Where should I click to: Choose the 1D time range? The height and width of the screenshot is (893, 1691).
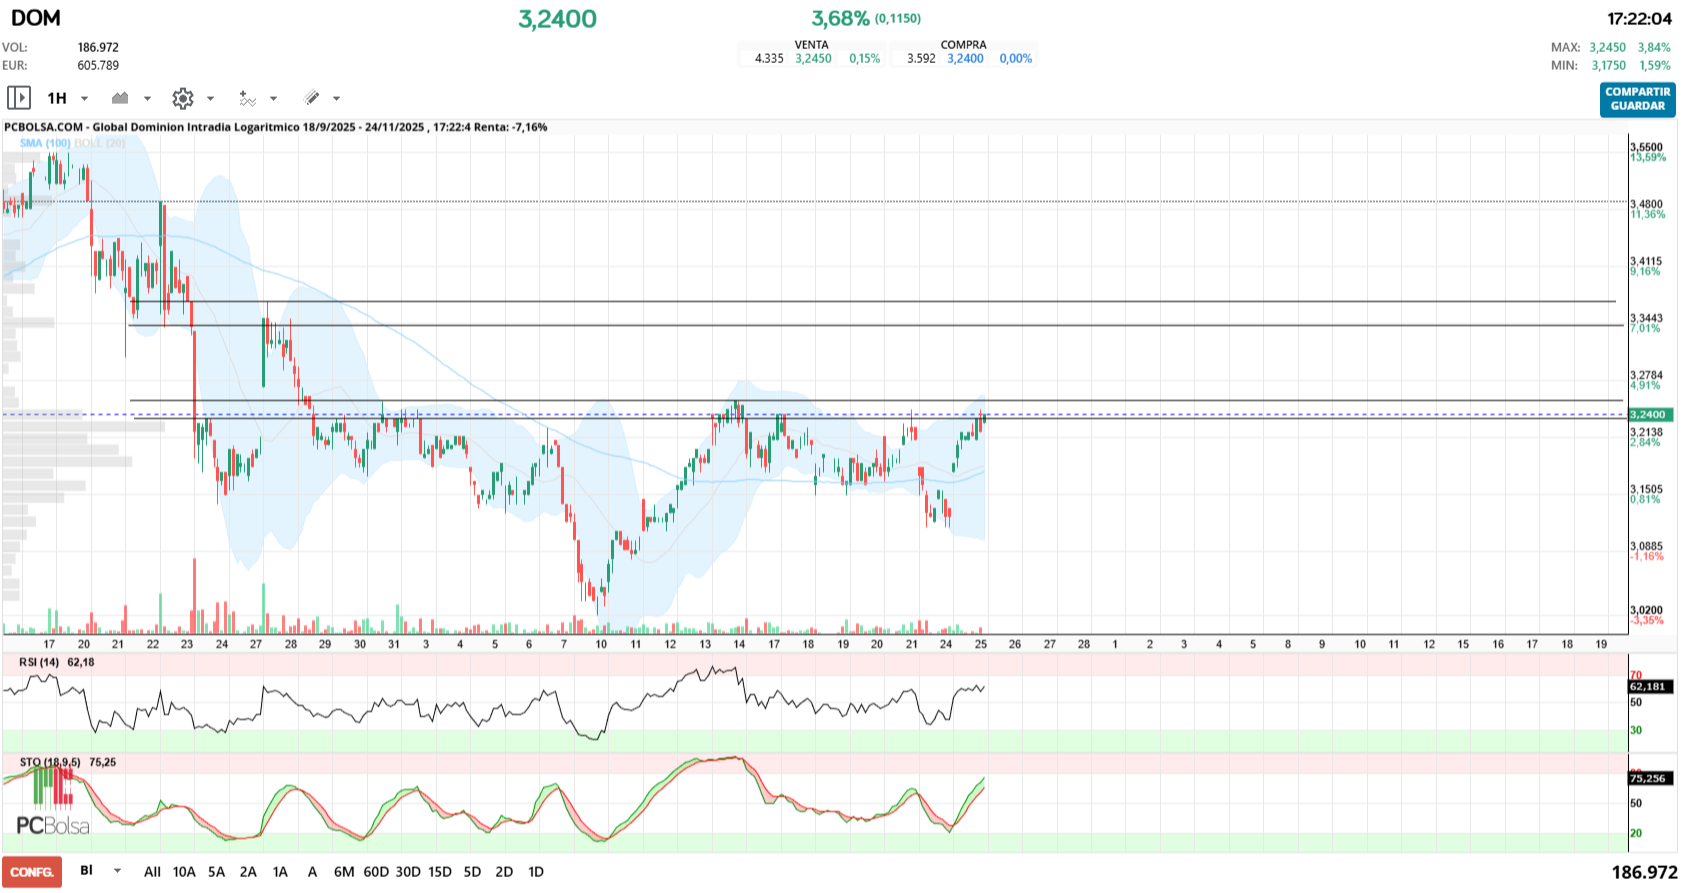(536, 872)
